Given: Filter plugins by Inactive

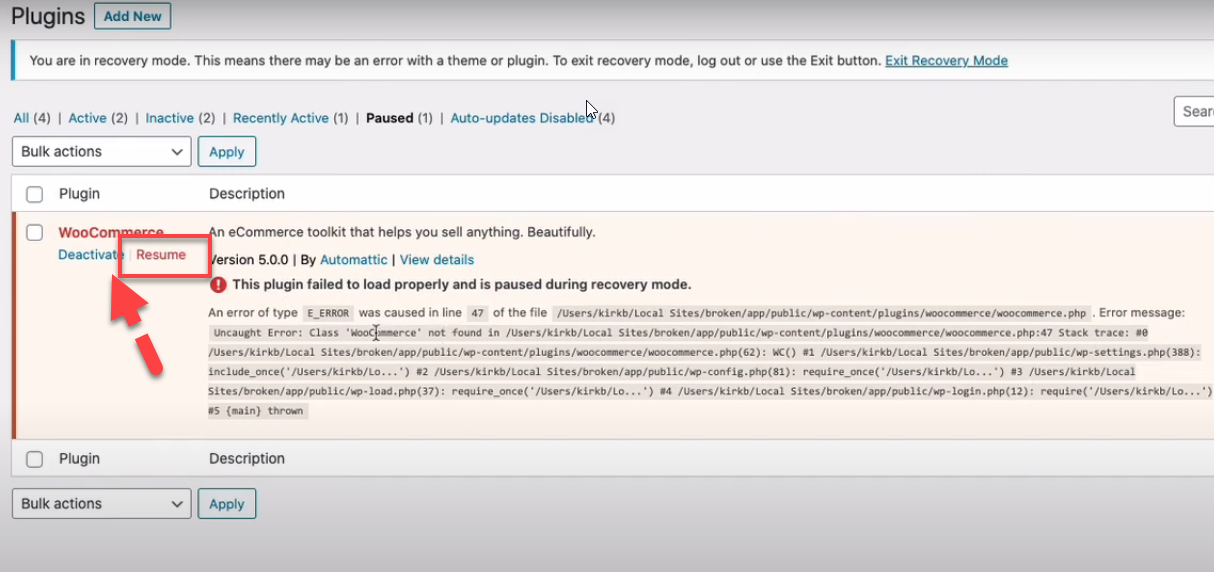Looking at the screenshot, I should (169, 118).
